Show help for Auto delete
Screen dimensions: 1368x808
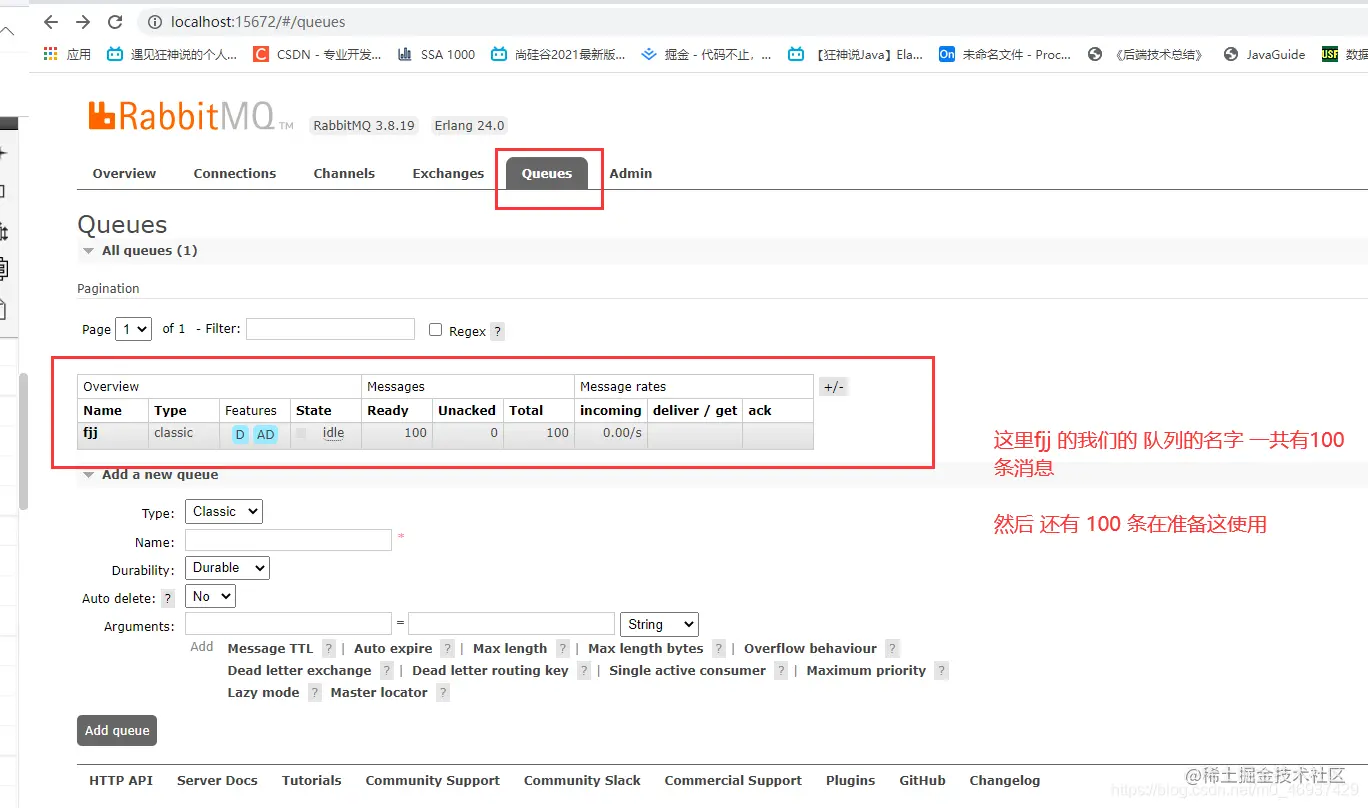click(x=168, y=598)
